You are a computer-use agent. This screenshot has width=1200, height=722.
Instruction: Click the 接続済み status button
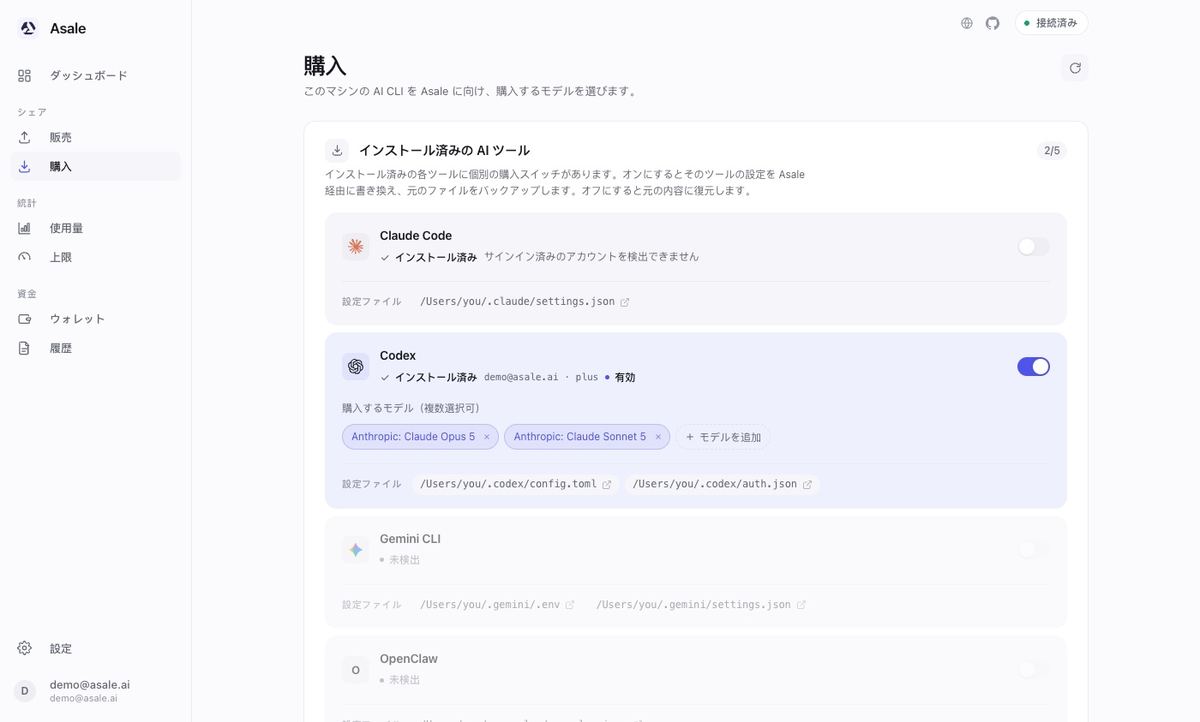click(x=1051, y=23)
